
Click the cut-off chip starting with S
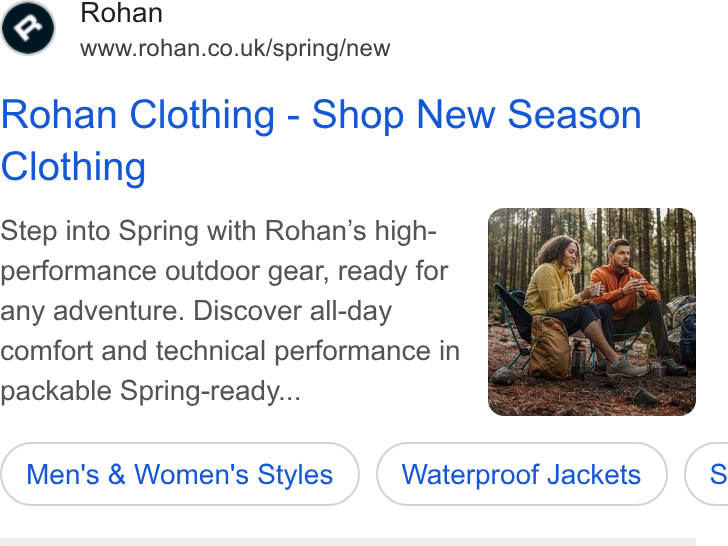[x=707, y=474]
